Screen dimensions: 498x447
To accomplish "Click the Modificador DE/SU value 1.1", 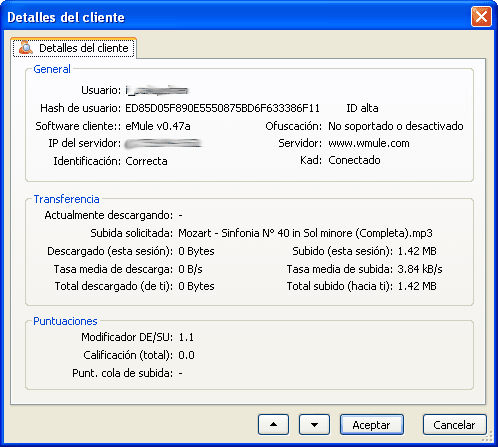I will point(186,337).
